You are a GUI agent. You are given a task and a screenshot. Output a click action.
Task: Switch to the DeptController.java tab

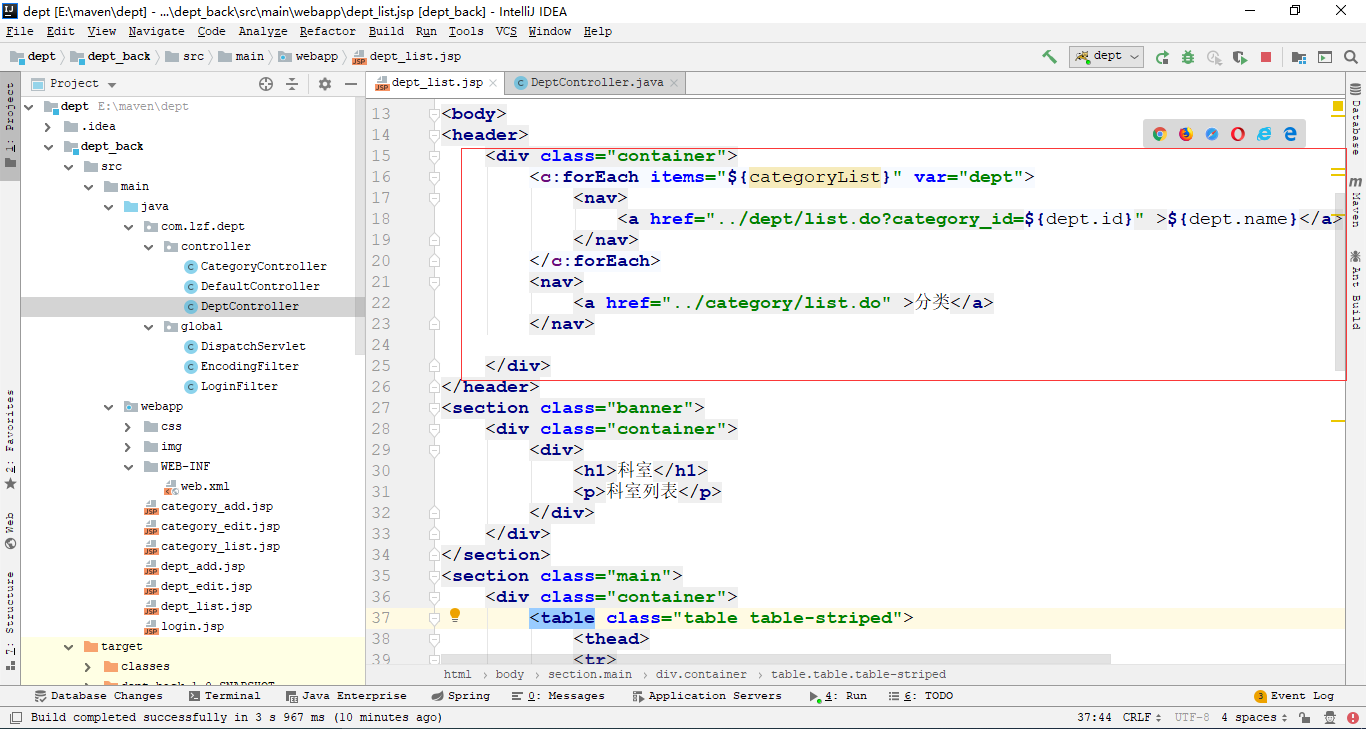pos(596,82)
